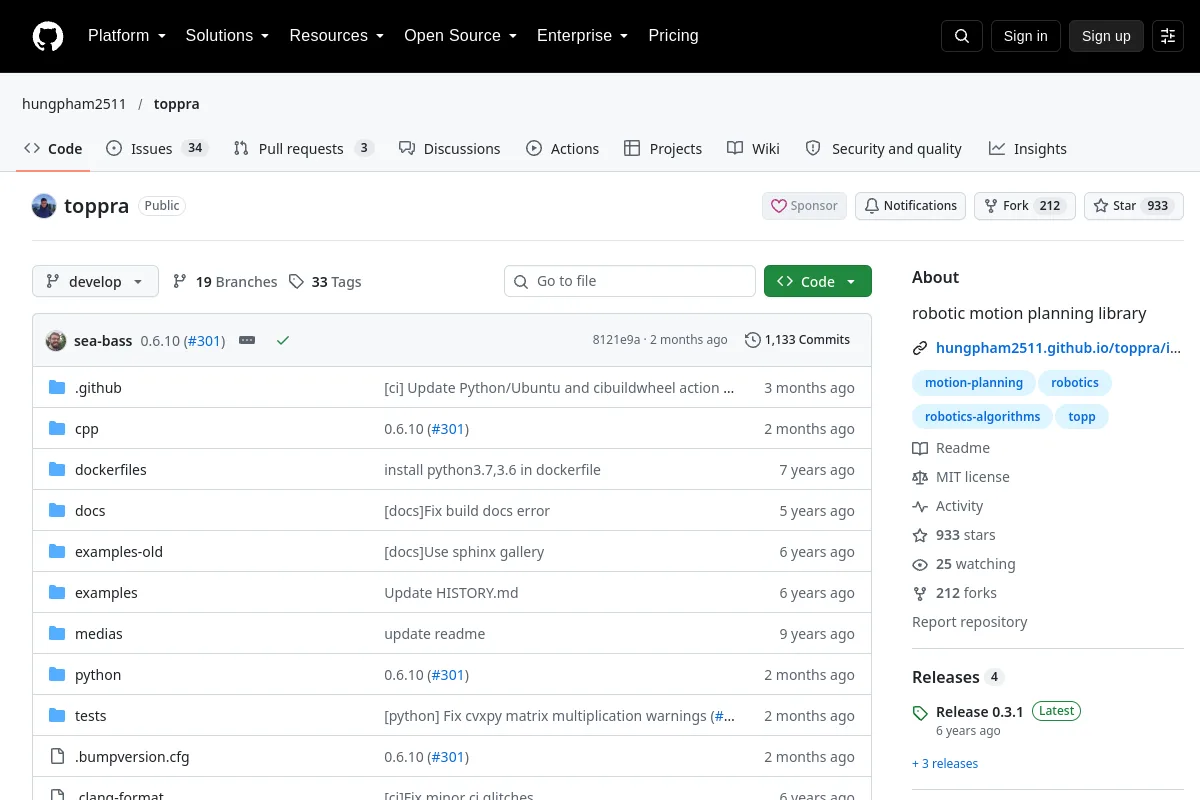Screen dimensions: 1200x800
Task: Select the robotics-algorithms topic tag
Action: coord(982,417)
